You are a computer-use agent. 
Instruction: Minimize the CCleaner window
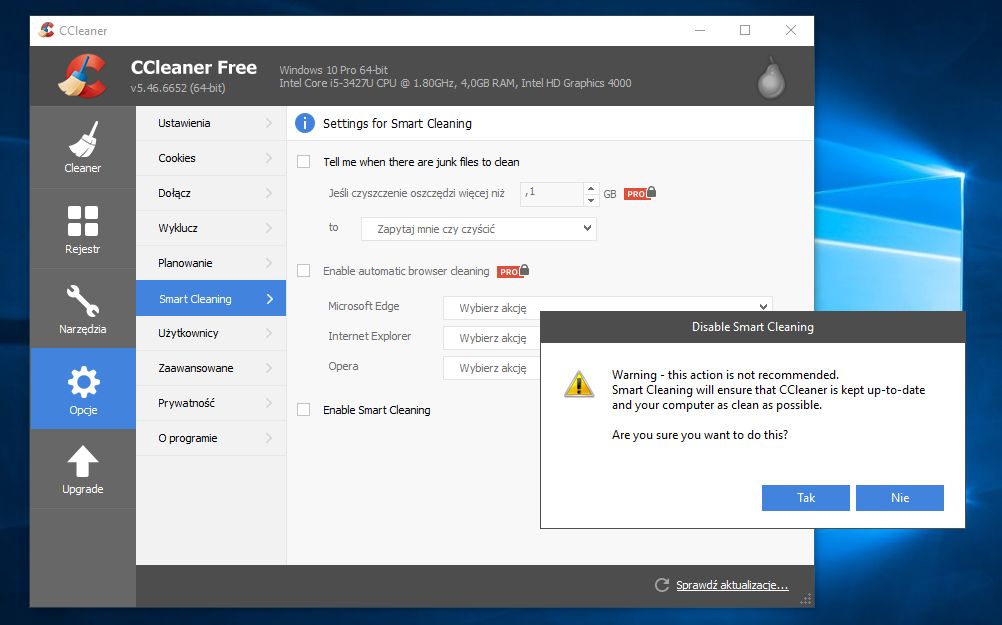(x=700, y=30)
